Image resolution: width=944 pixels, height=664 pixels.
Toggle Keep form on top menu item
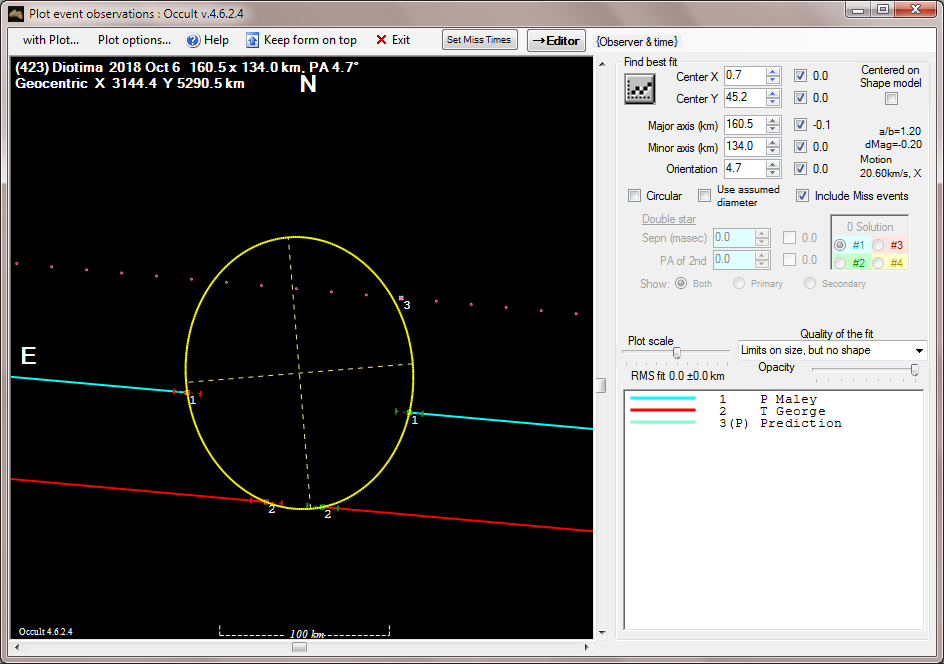pyautogui.click(x=302, y=40)
